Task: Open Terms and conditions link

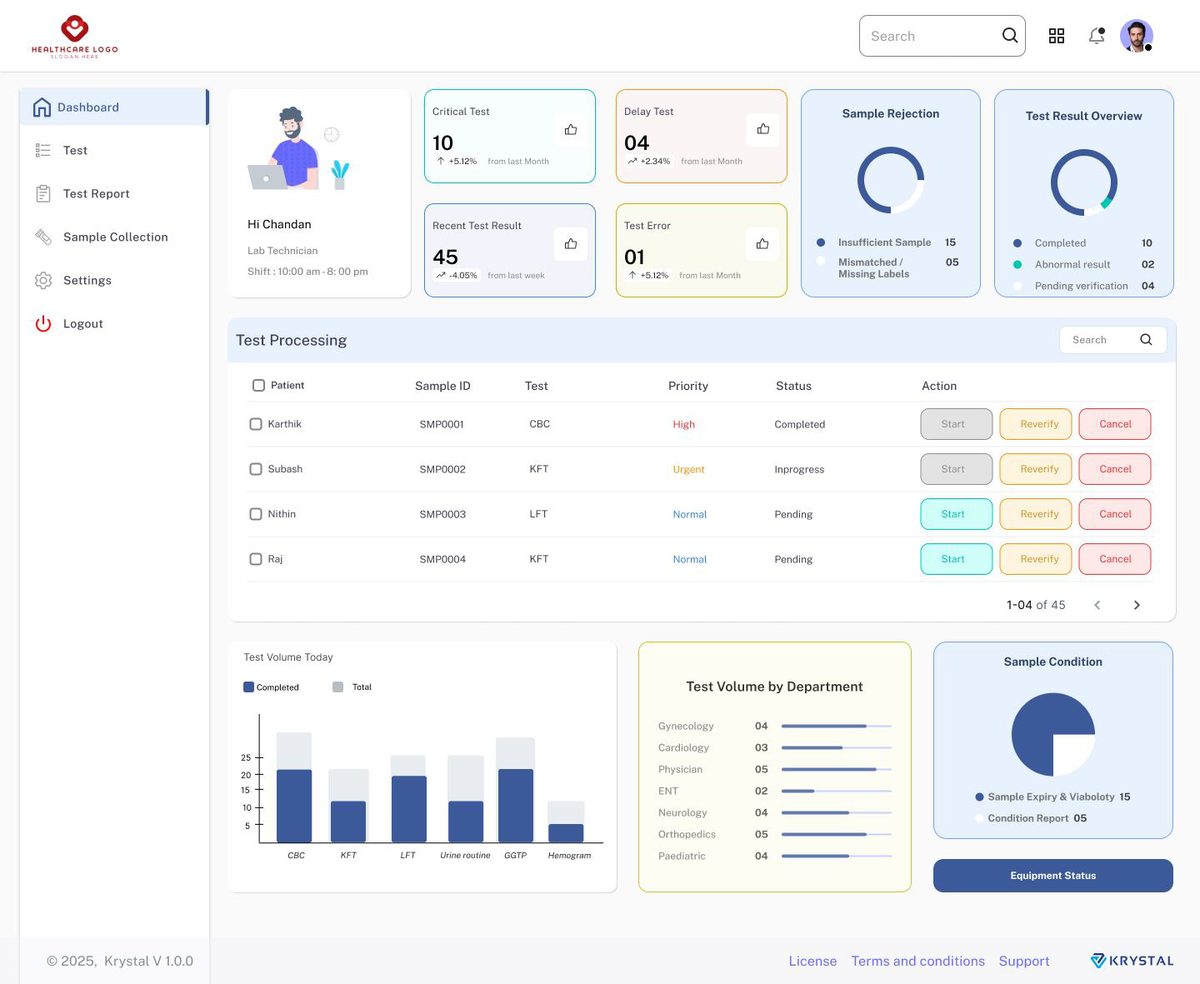Action: pyautogui.click(x=918, y=961)
